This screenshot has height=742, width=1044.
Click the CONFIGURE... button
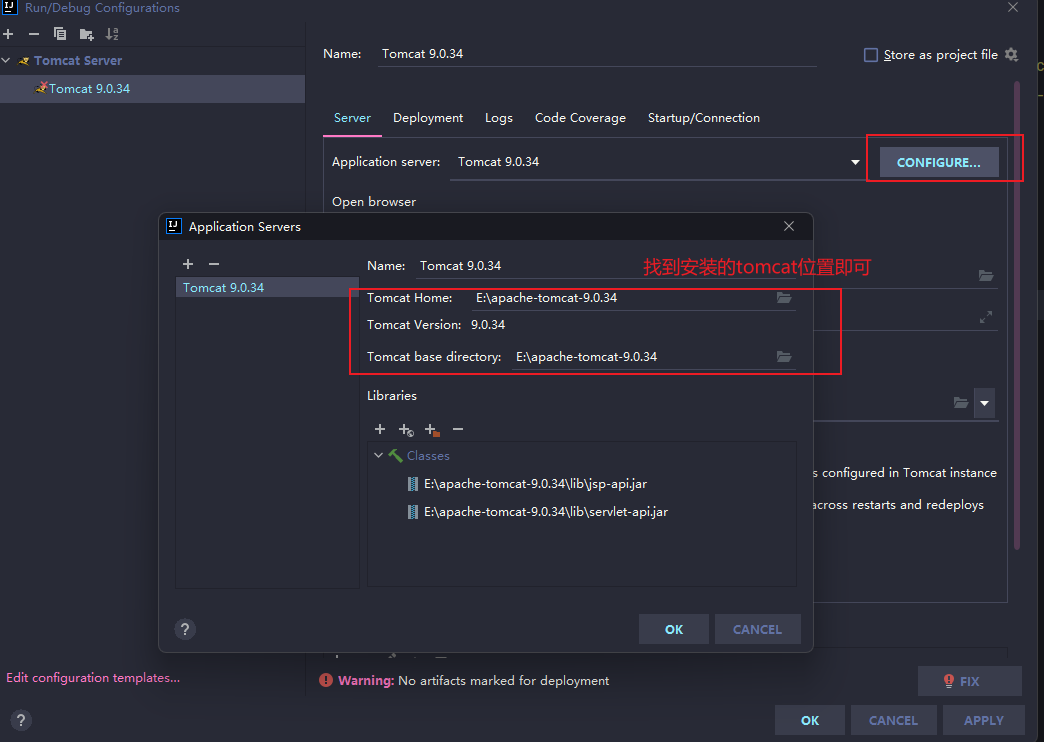pyautogui.click(x=939, y=163)
